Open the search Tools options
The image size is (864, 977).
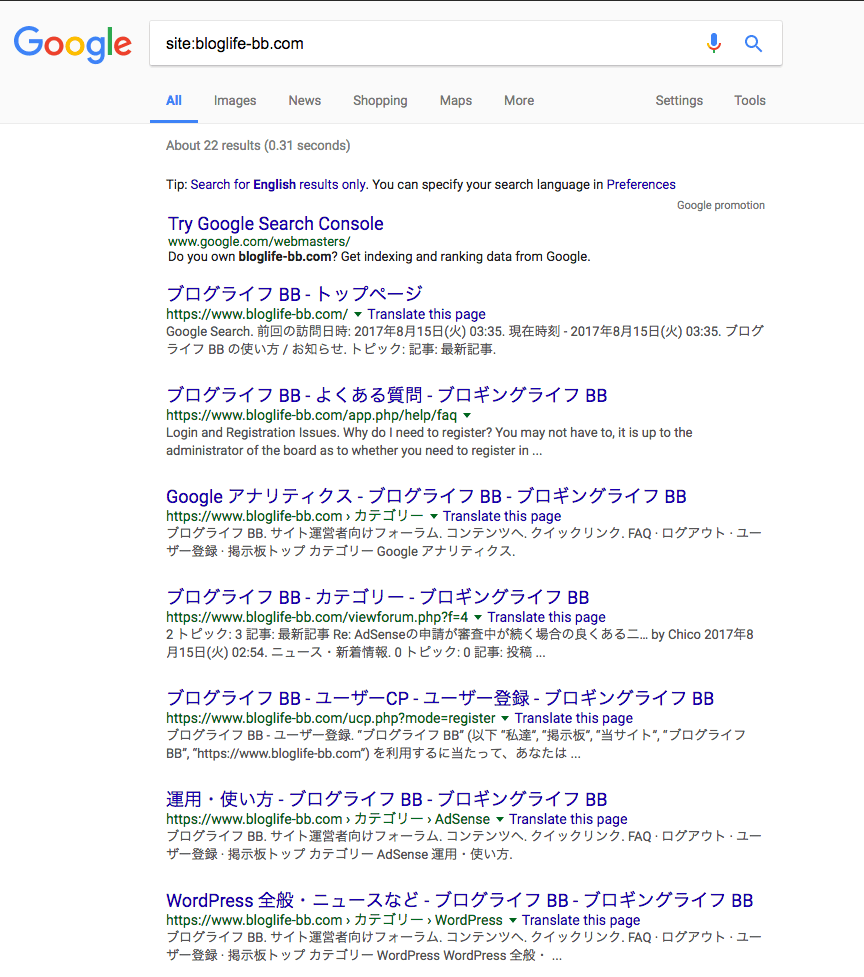[750, 100]
